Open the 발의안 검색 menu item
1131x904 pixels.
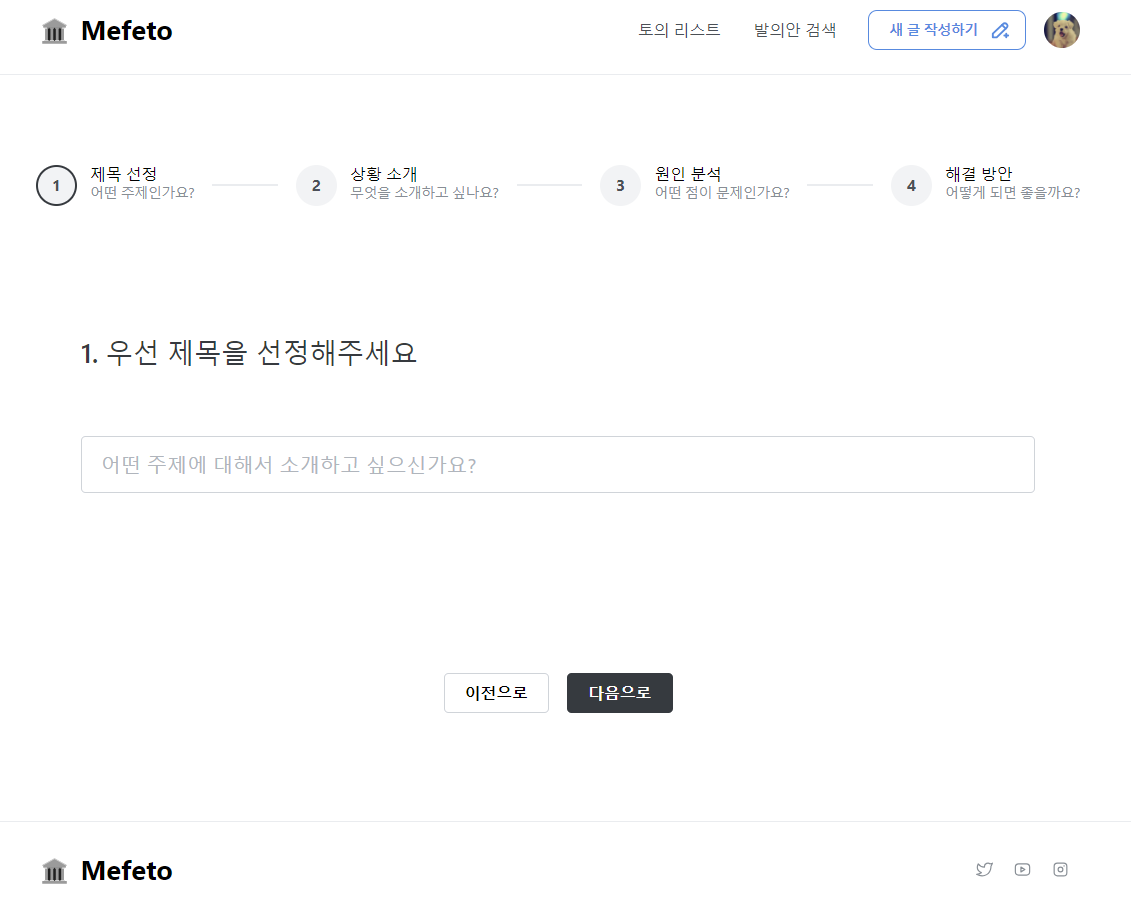pyautogui.click(x=795, y=30)
